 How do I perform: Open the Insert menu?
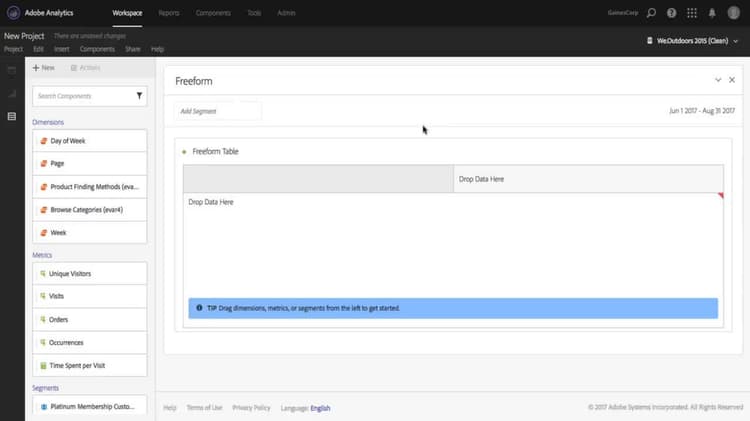62,49
